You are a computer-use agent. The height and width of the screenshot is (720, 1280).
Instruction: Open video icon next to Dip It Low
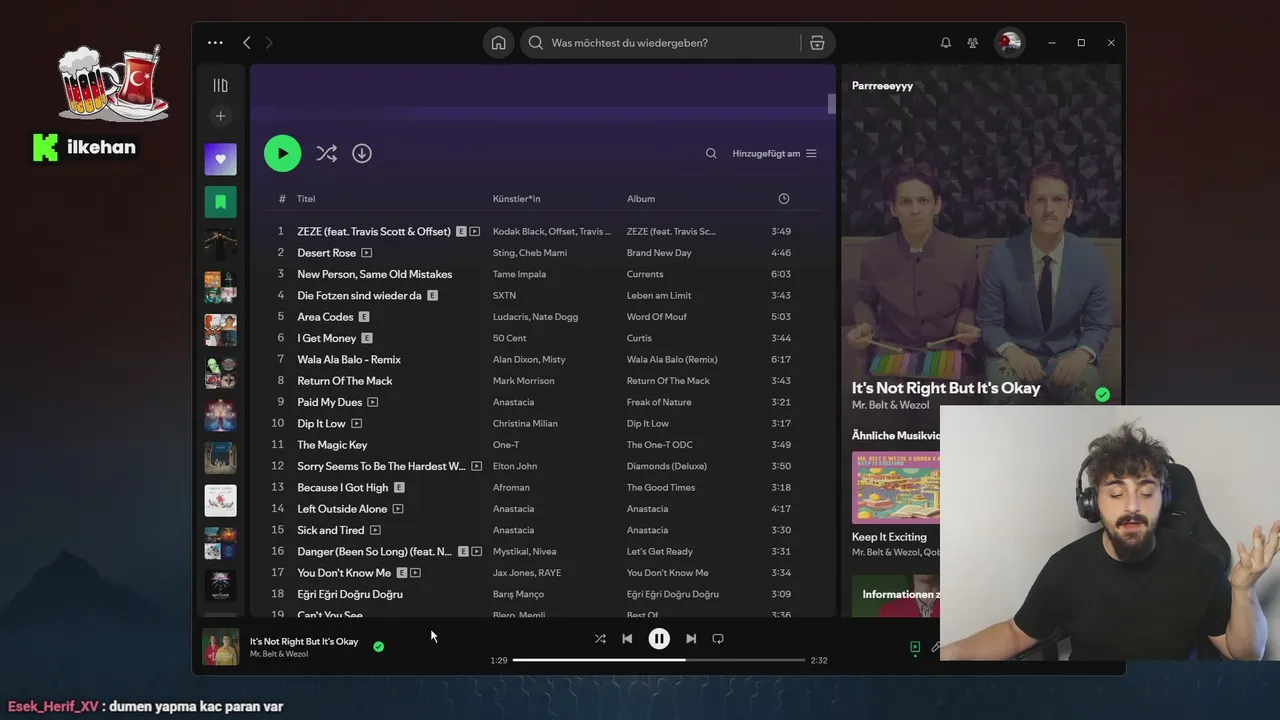tap(356, 424)
